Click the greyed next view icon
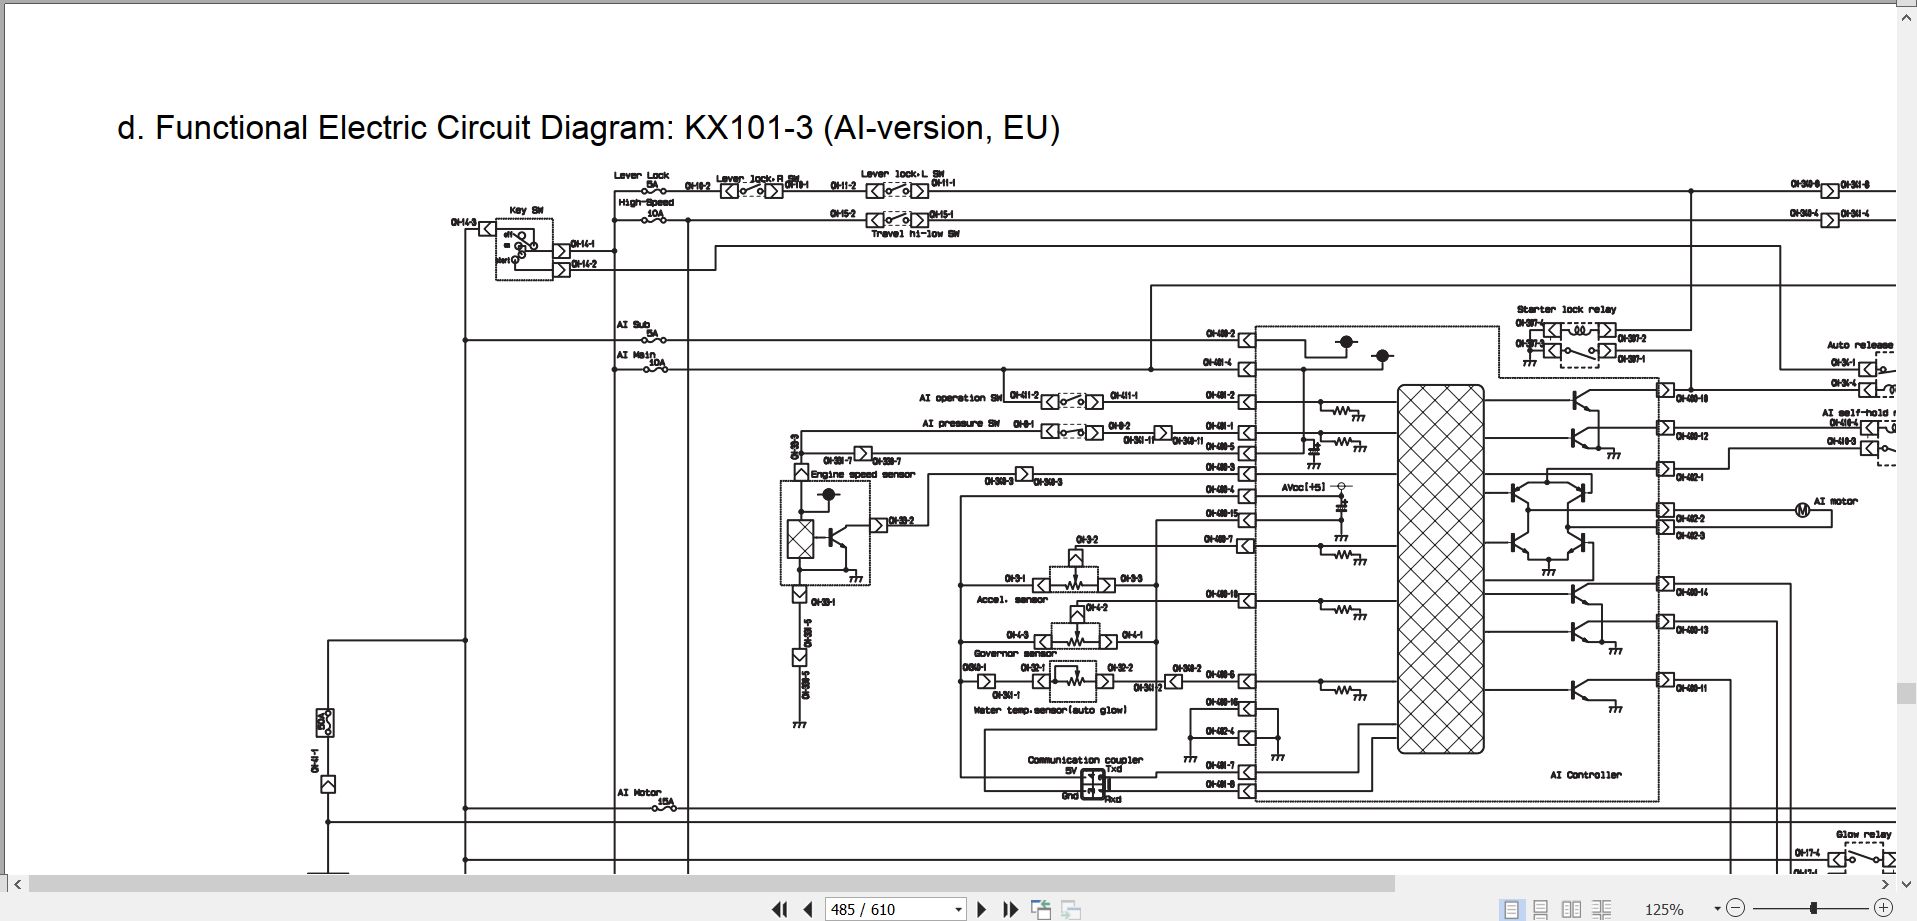Screen dimensions: 1917x921 [x=1071, y=909]
